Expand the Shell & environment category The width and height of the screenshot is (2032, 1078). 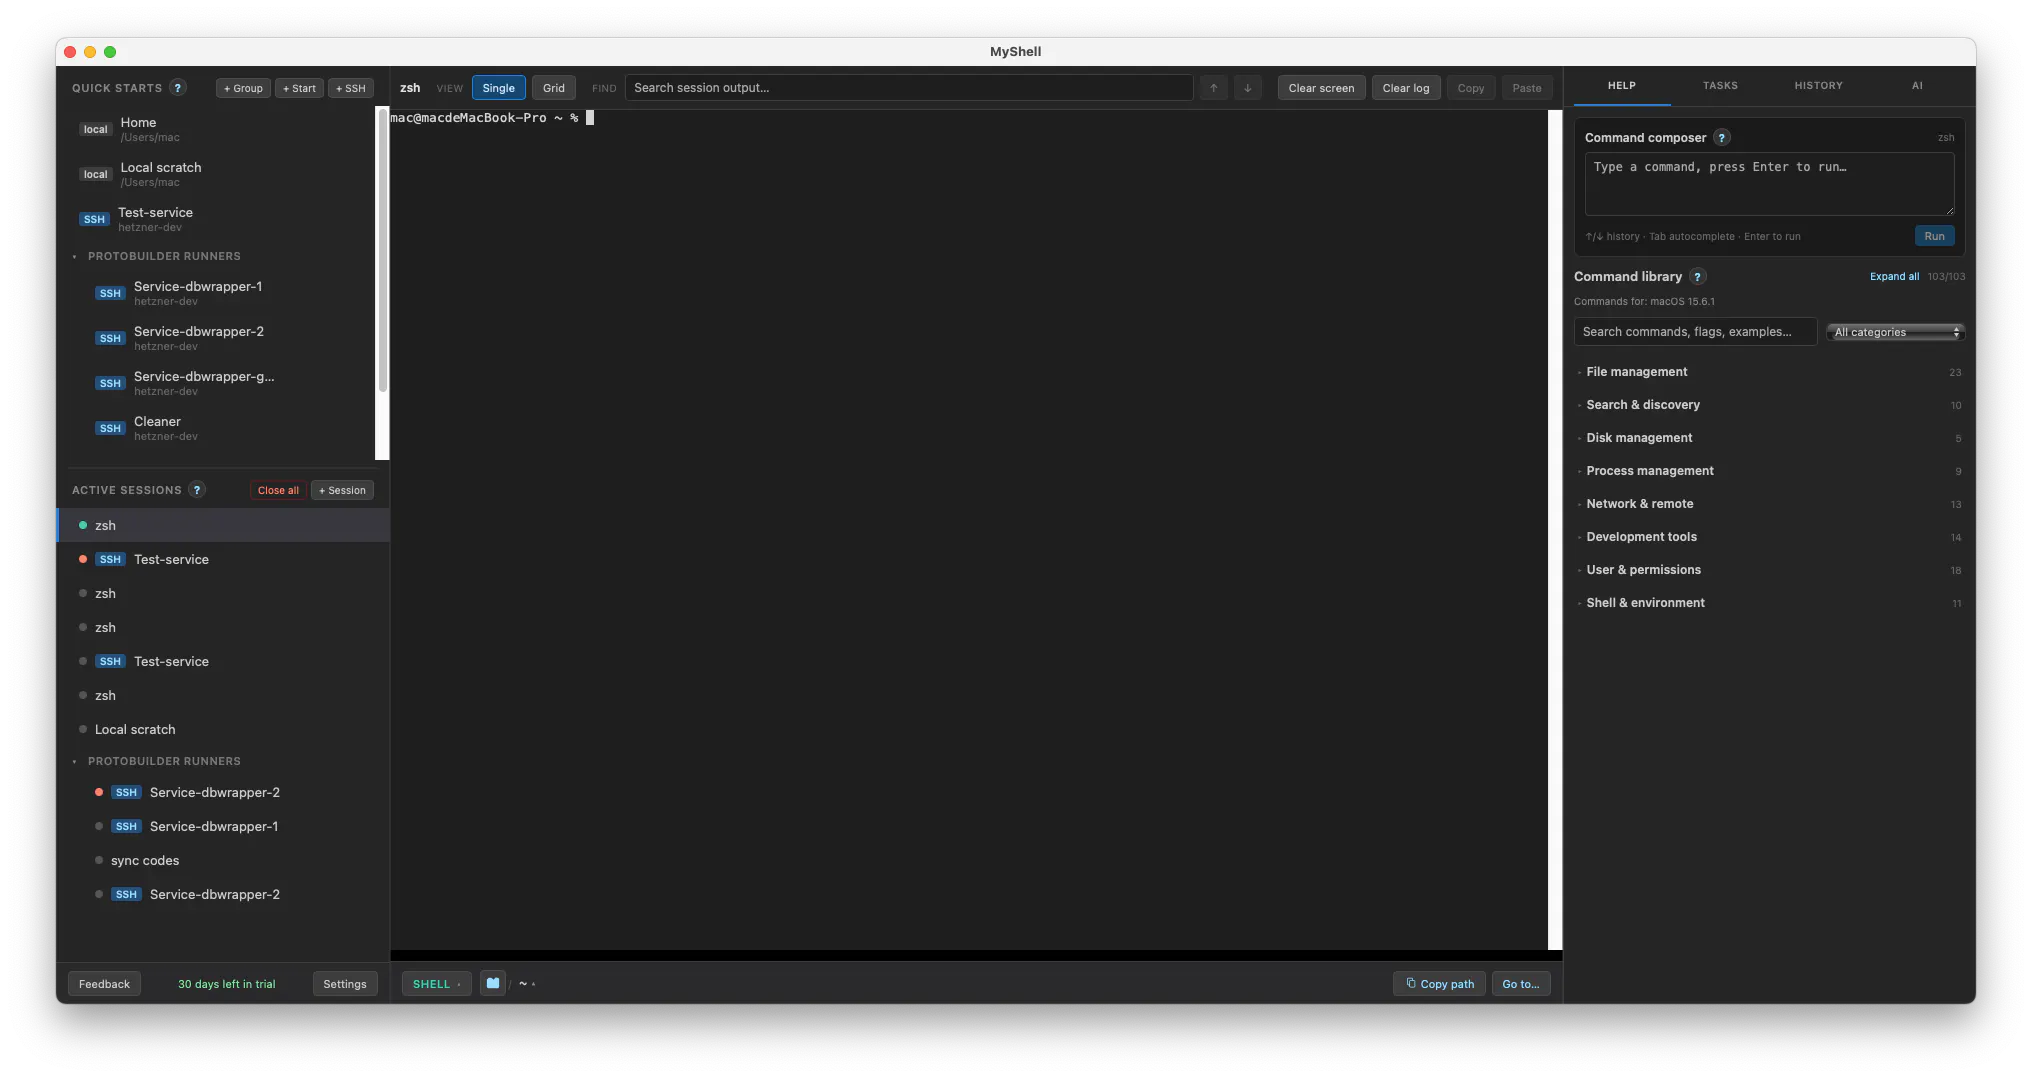coord(1770,603)
